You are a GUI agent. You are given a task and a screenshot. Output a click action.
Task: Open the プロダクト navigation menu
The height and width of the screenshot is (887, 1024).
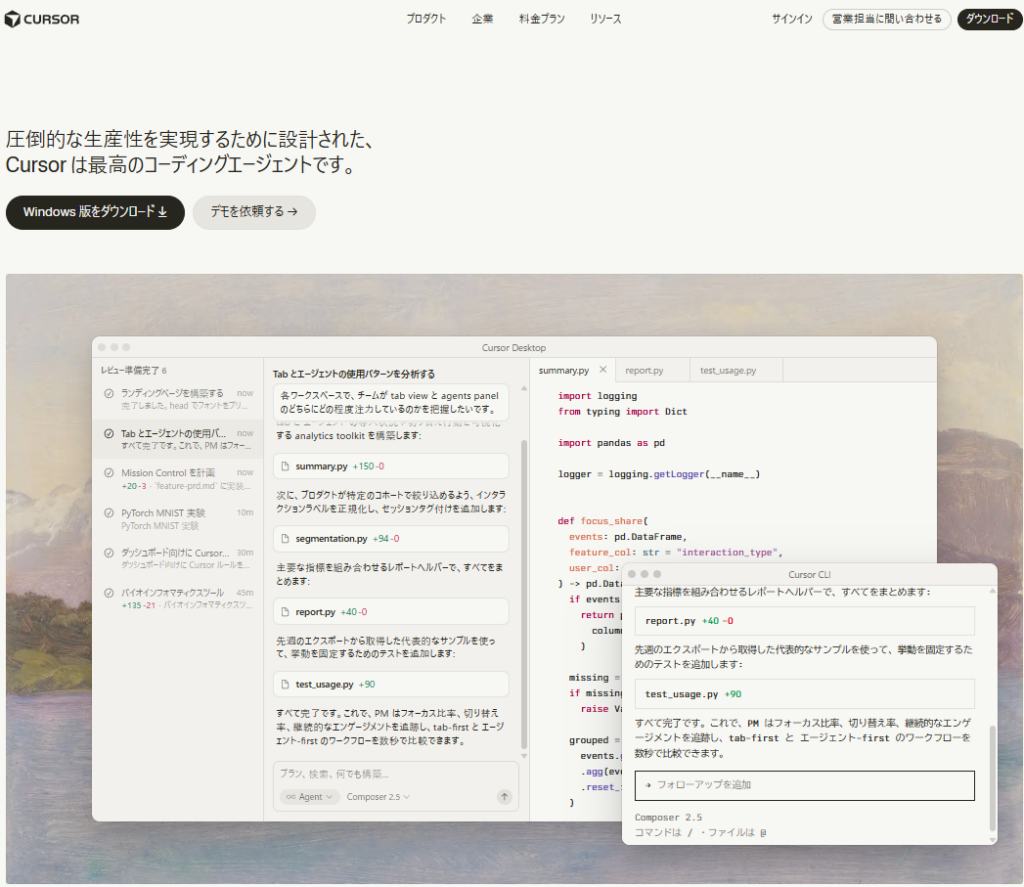tap(426, 19)
